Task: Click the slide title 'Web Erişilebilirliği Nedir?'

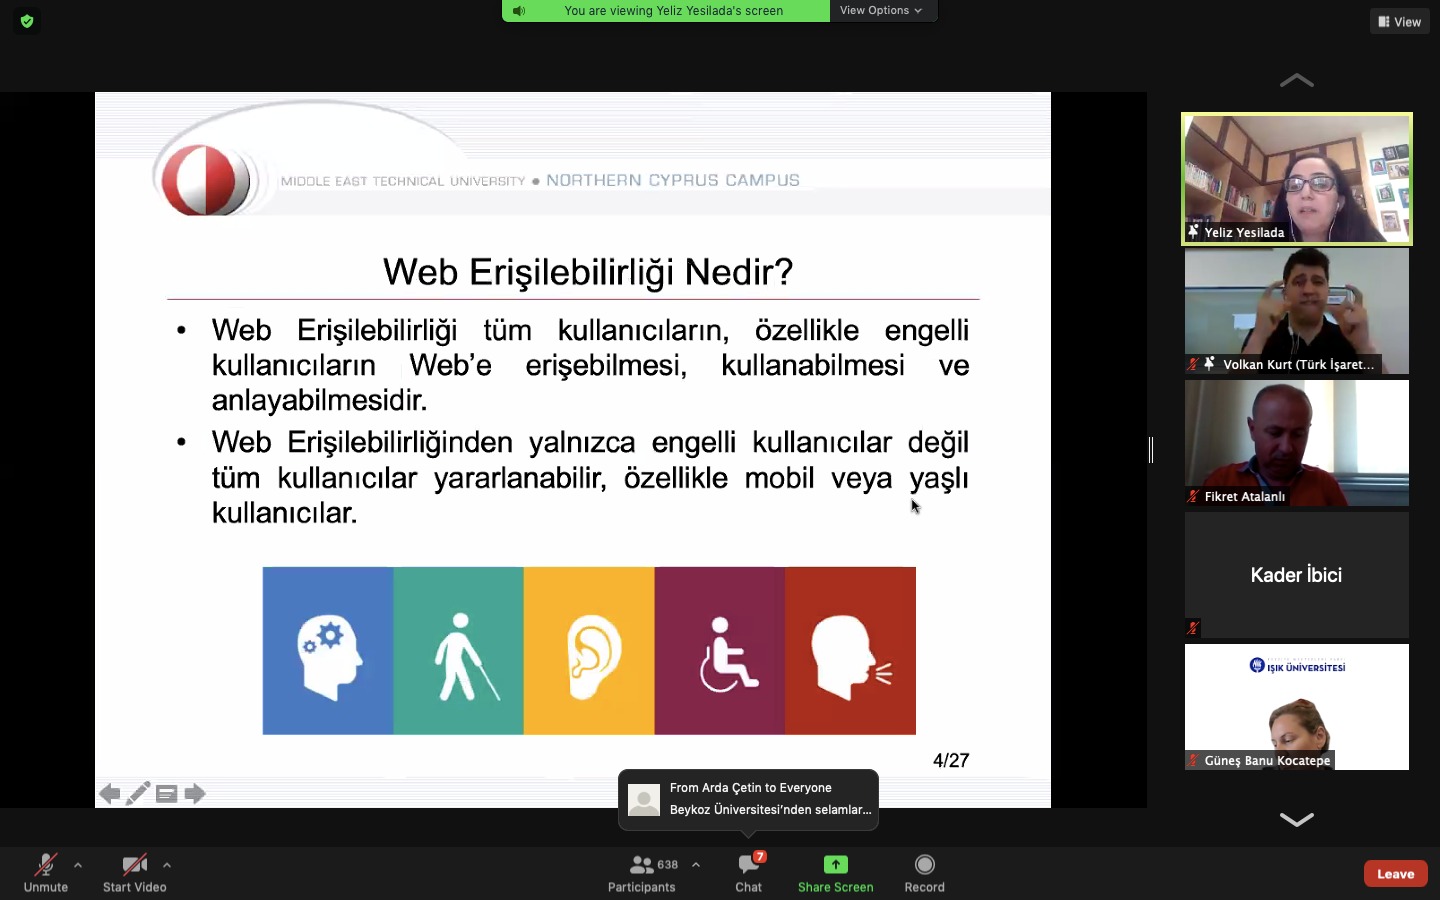Action: (x=588, y=272)
